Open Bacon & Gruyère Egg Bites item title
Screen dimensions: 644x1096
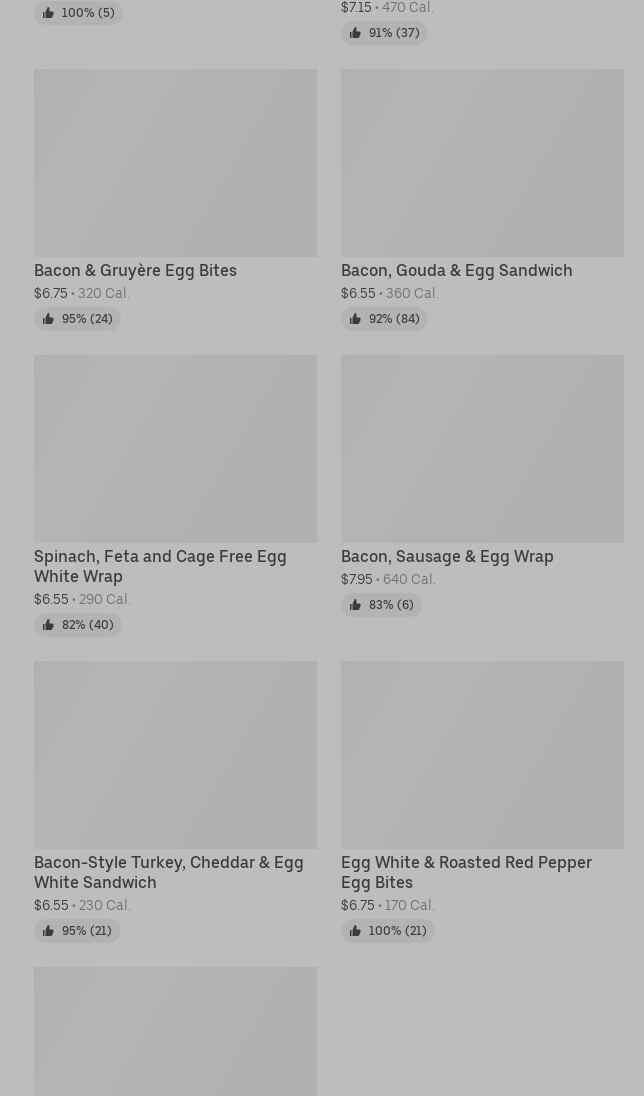[136, 271]
